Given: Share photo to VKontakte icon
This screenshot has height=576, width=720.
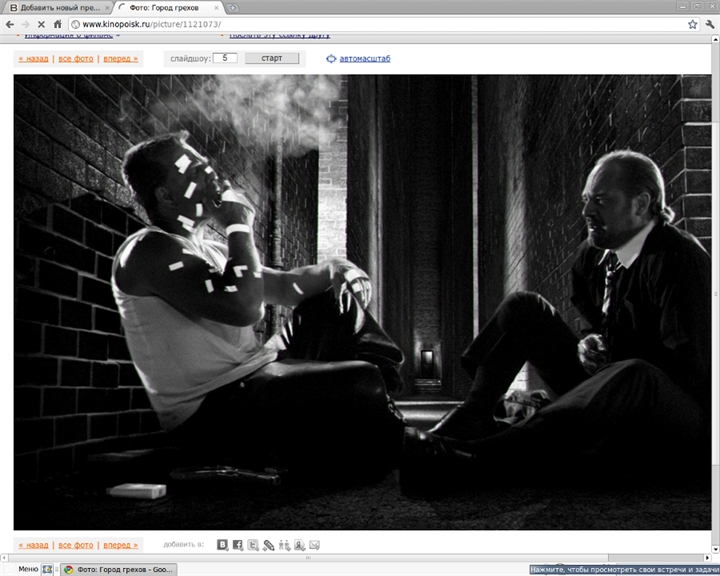Looking at the screenshot, I should [222, 545].
